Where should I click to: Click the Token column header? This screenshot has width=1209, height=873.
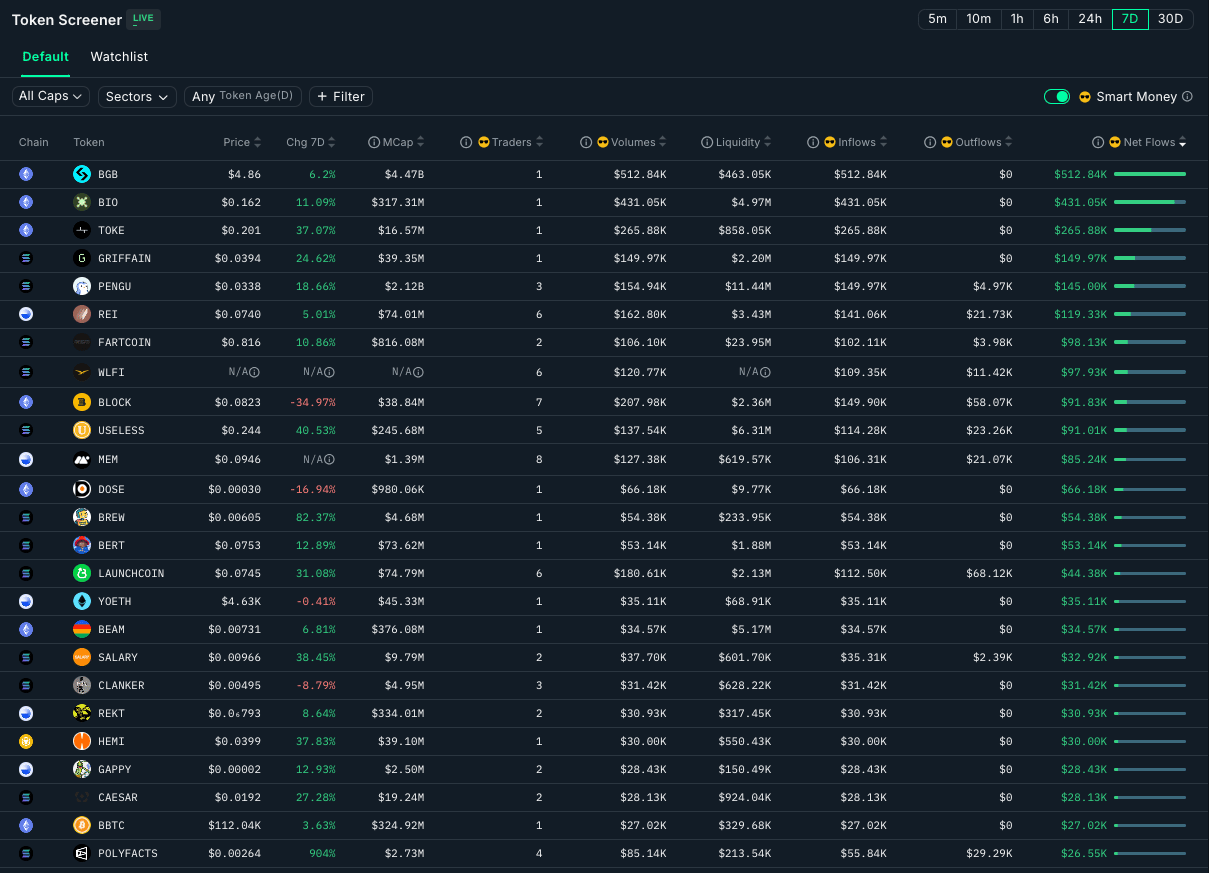[89, 142]
